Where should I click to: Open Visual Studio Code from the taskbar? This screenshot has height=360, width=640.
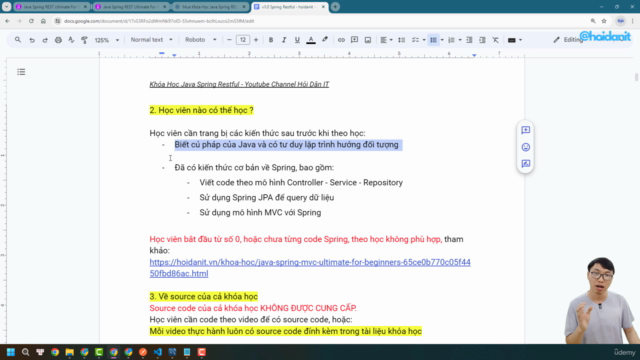pos(158,352)
